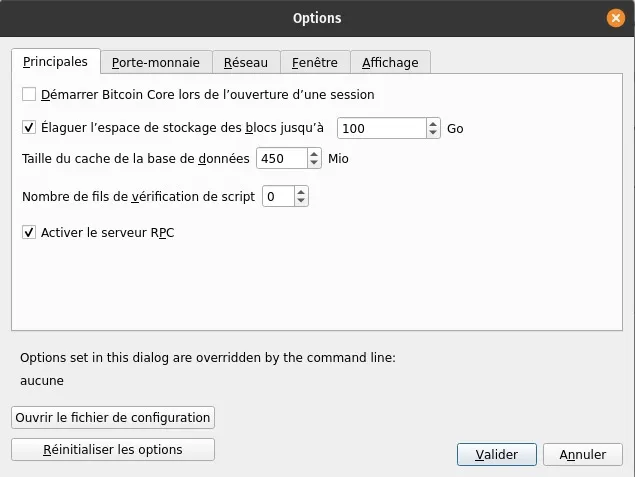Open the Réseau tab
Viewport: 635px width, 477px height.
click(x=245, y=62)
